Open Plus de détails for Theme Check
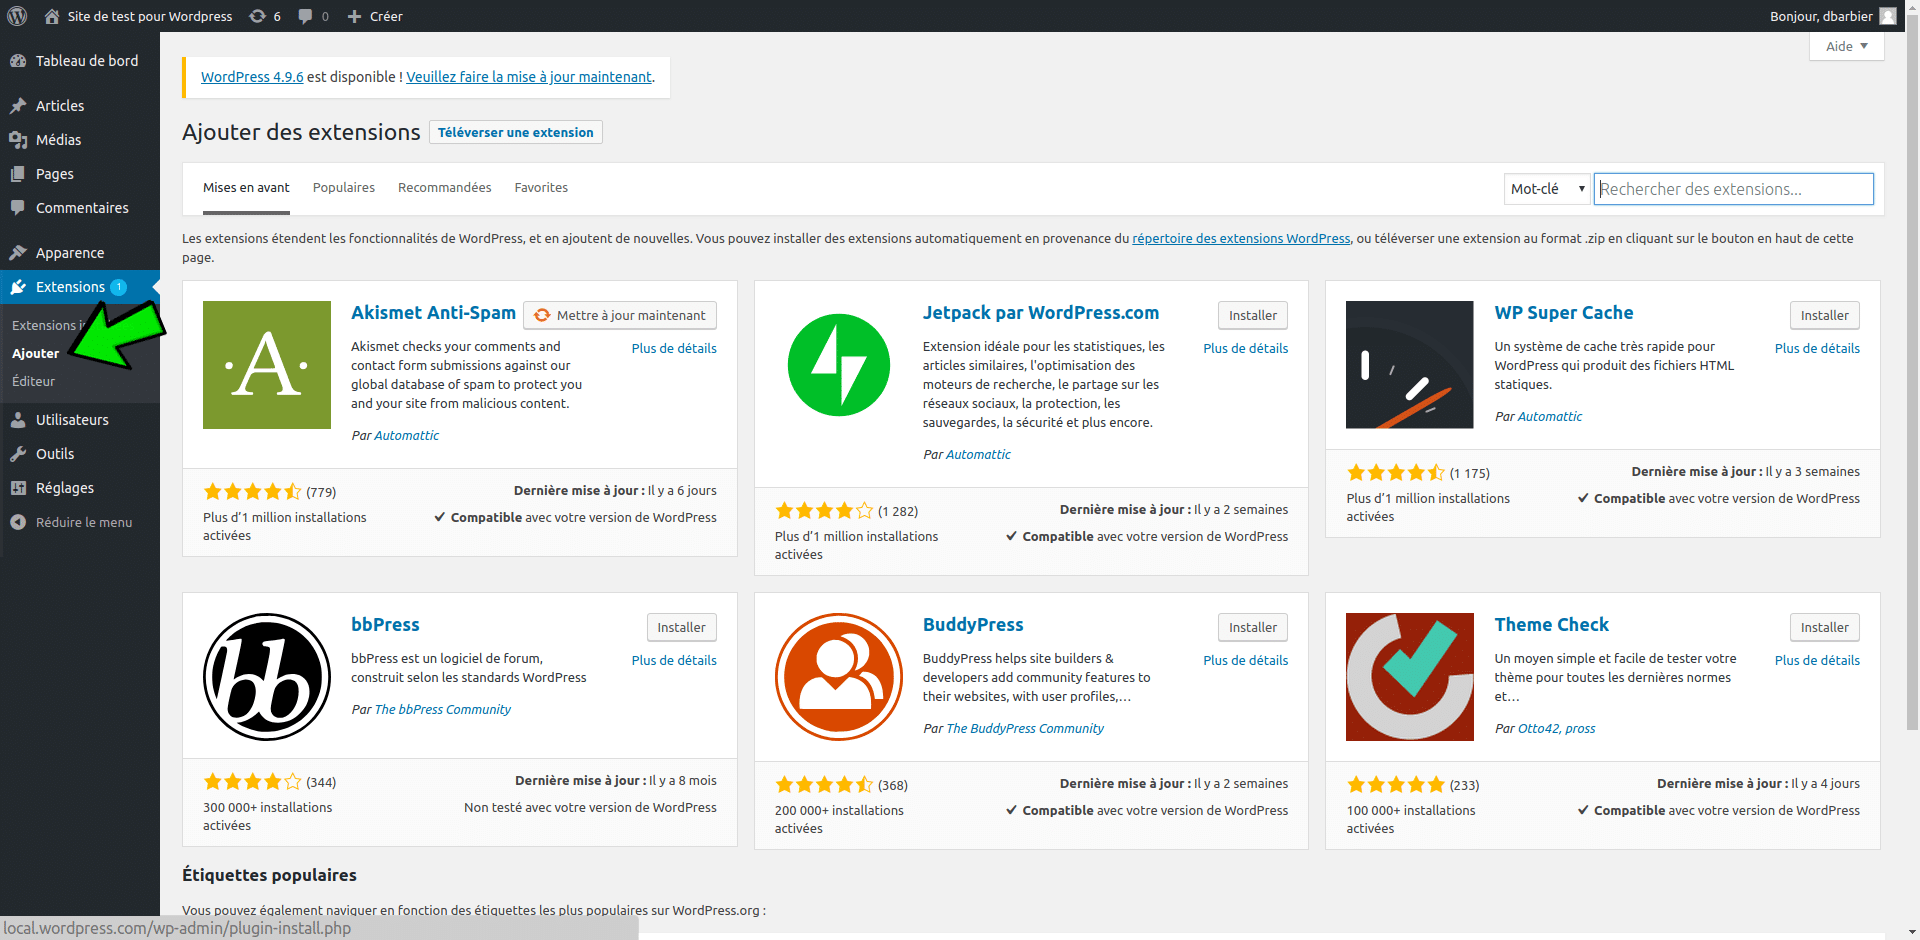Image resolution: width=1920 pixels, height=940 pixels. (1817, 660)
